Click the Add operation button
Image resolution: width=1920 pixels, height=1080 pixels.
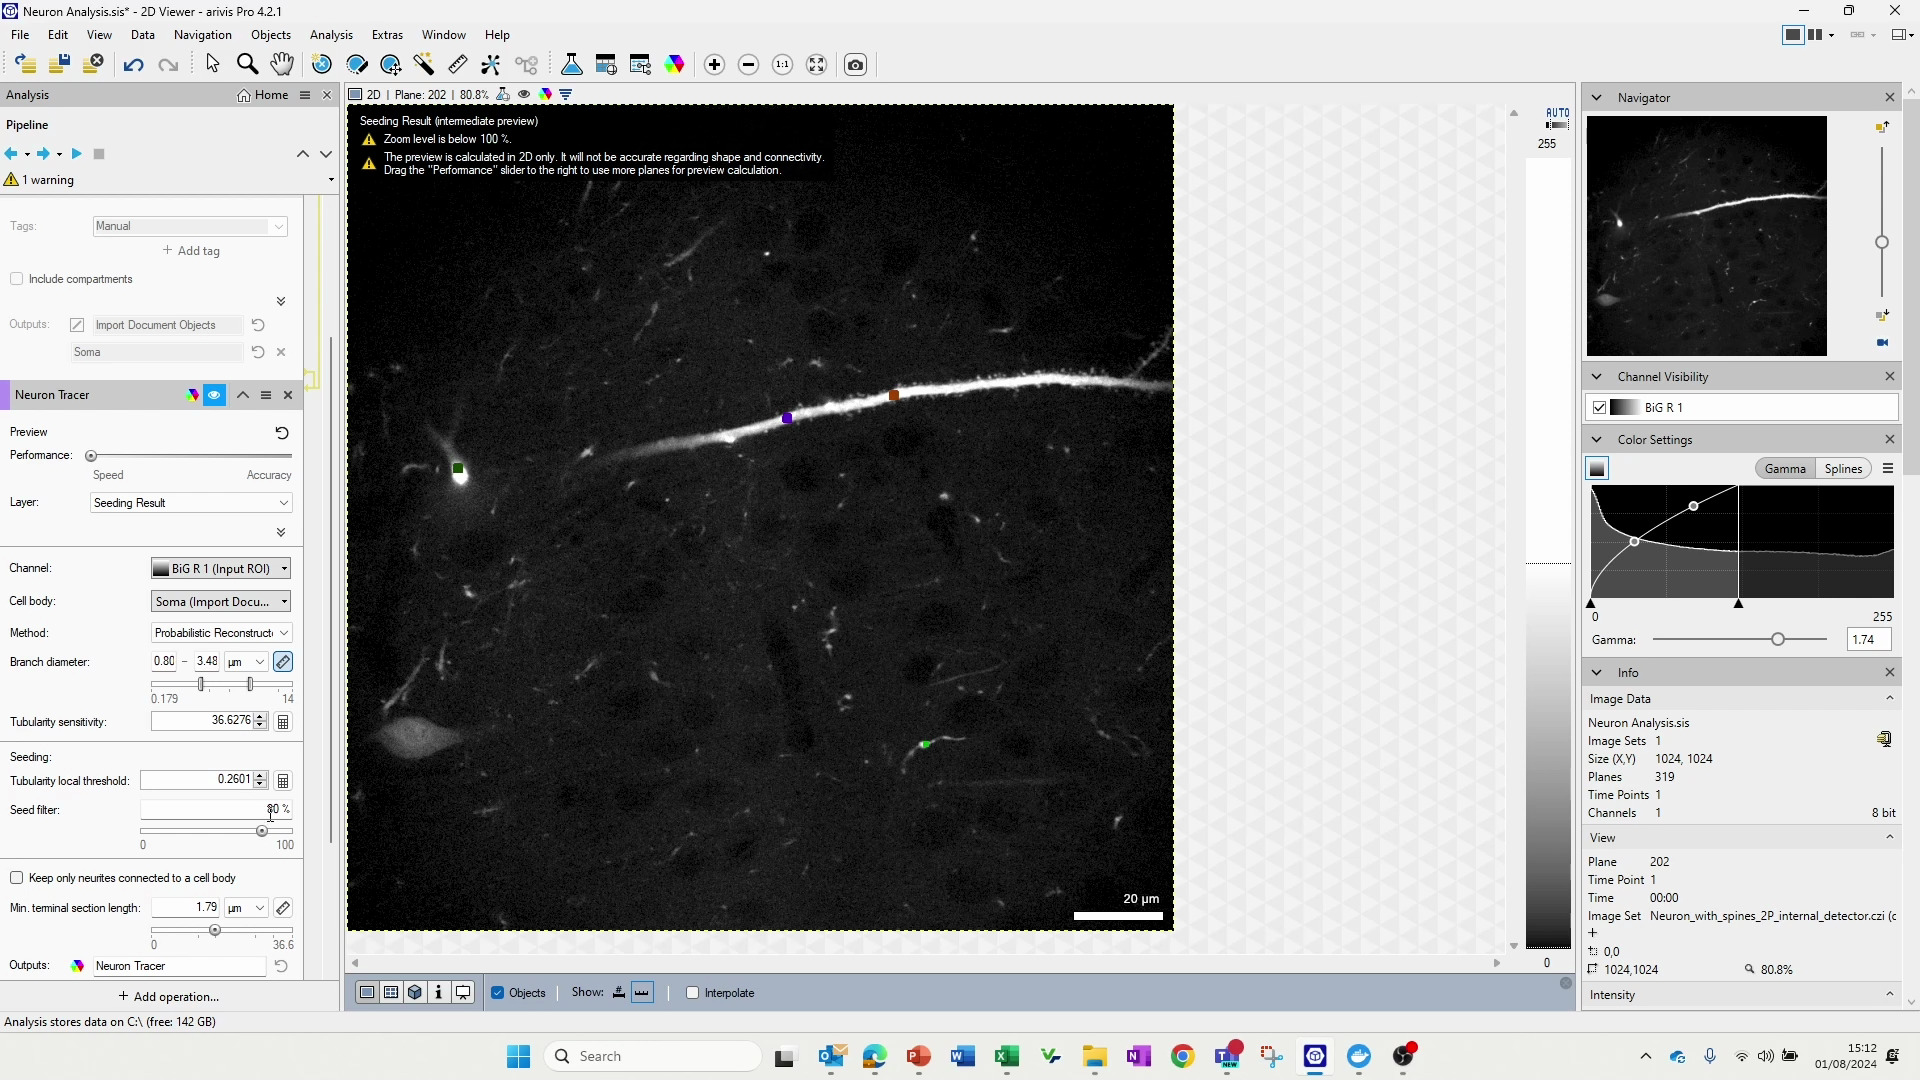(169, 996)
